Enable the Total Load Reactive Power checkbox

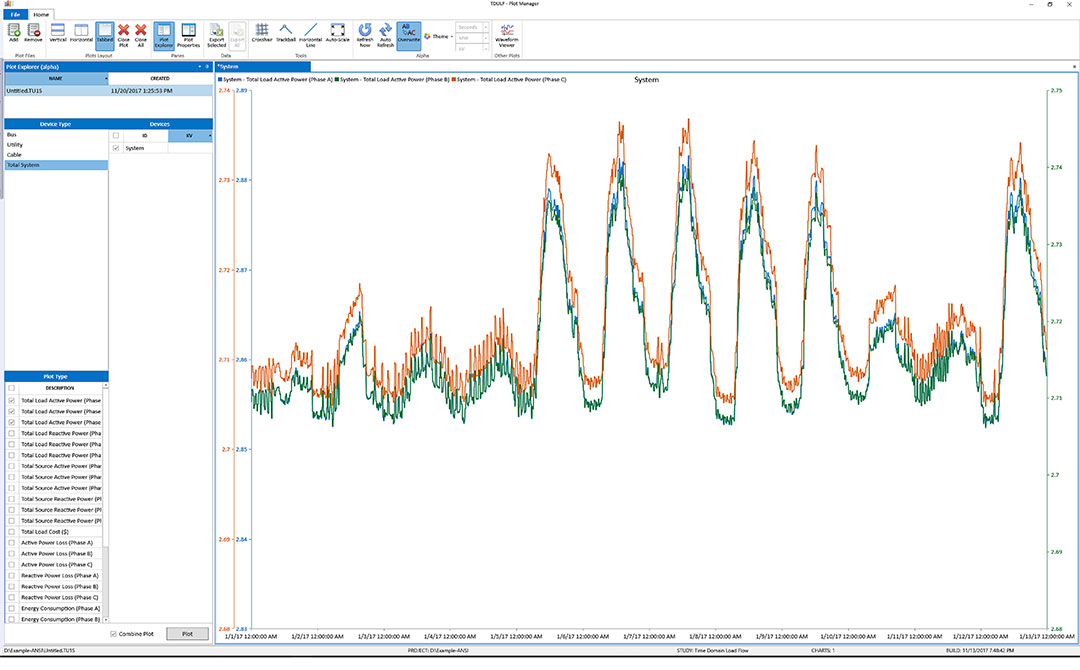tap(13, 433)
